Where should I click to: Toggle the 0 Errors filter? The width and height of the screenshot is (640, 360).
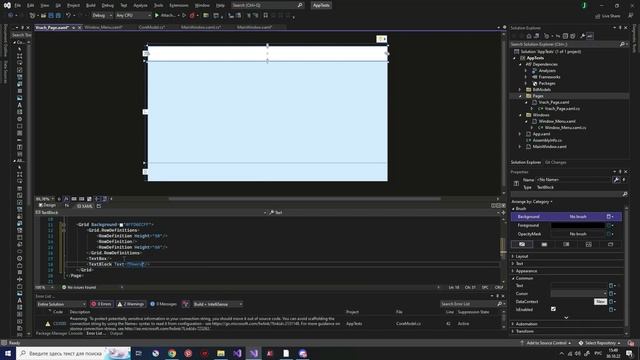101,304
